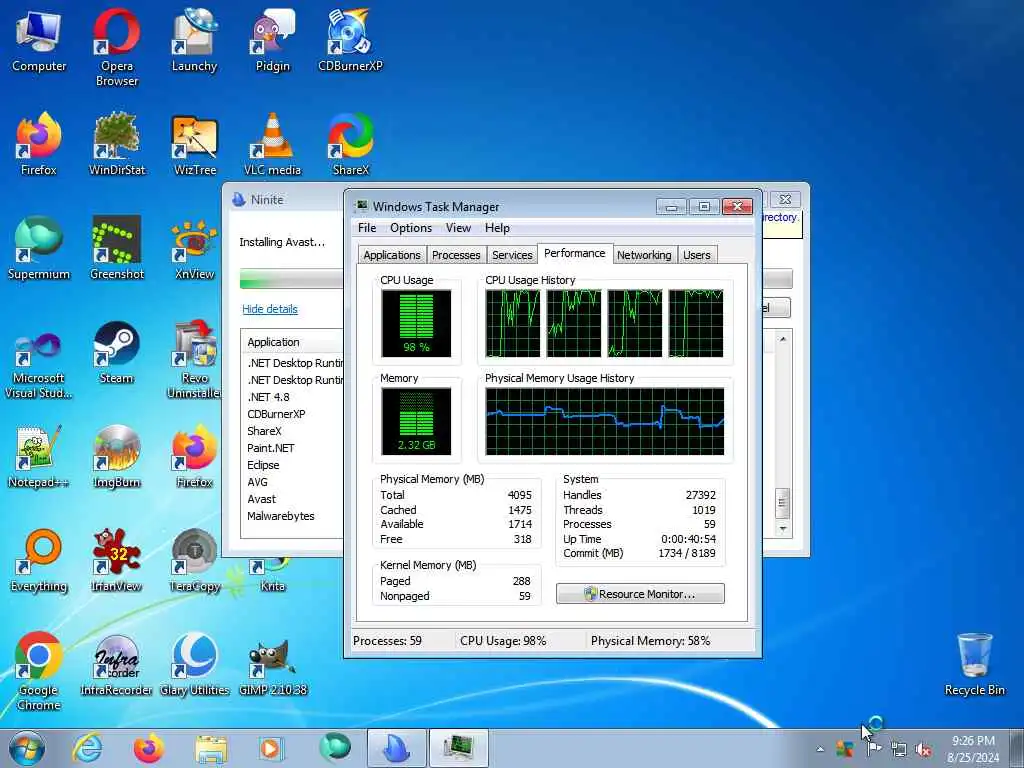Click the Resource Monitor button

pos(640,594)
